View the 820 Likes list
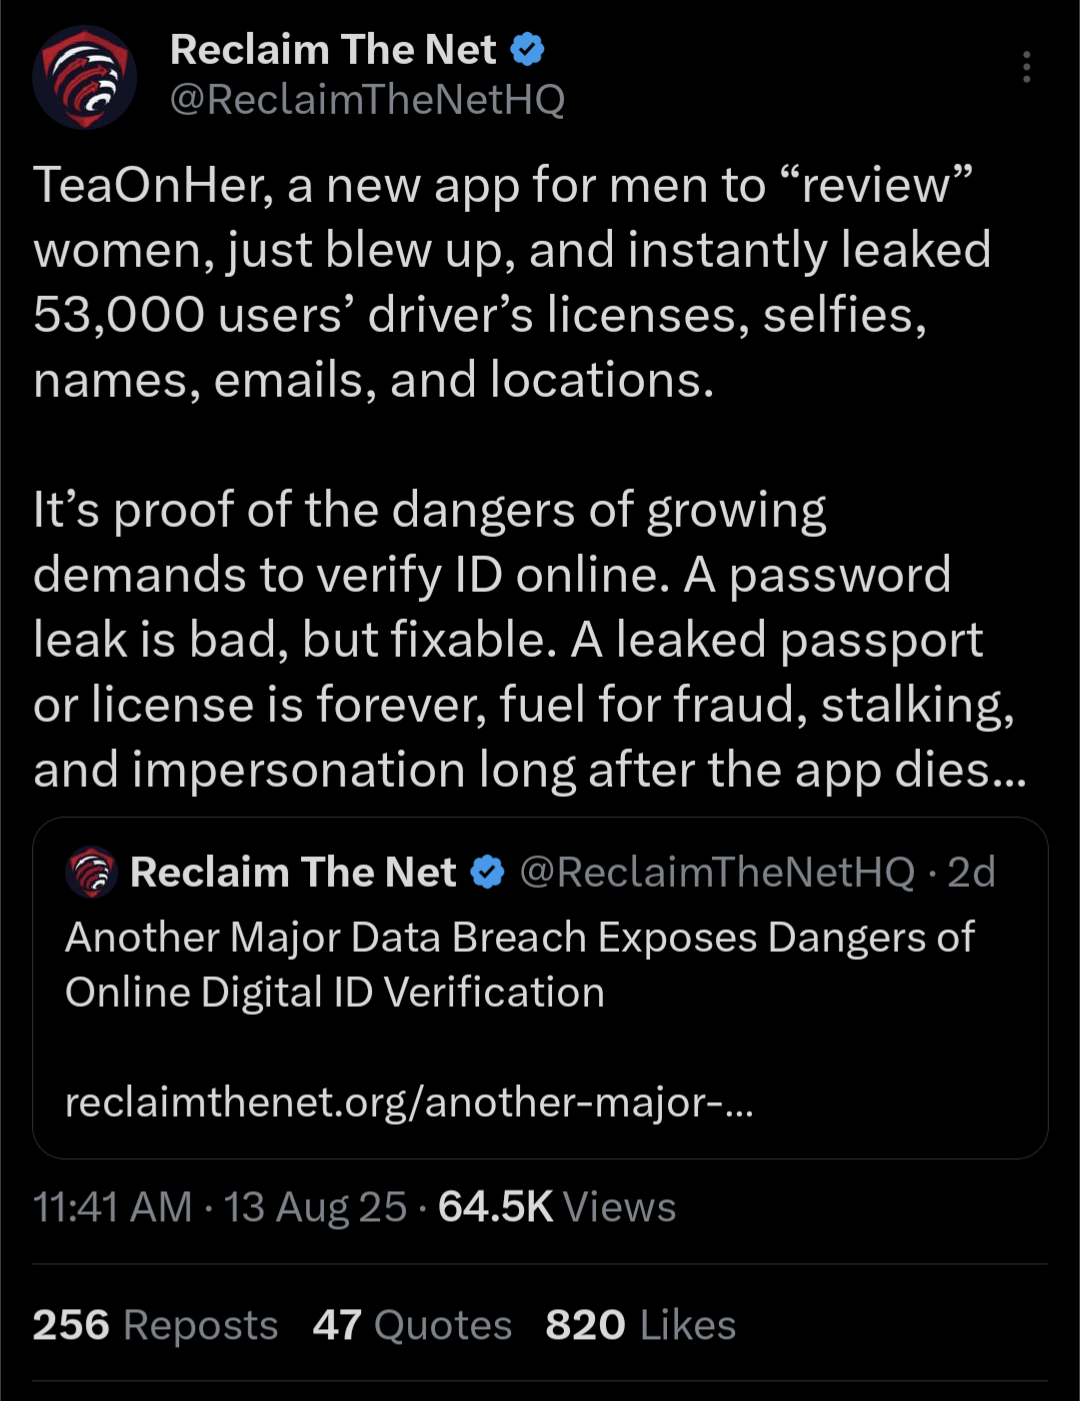This screenshot has height=1401, width=1080. [x=640, y=1325]
